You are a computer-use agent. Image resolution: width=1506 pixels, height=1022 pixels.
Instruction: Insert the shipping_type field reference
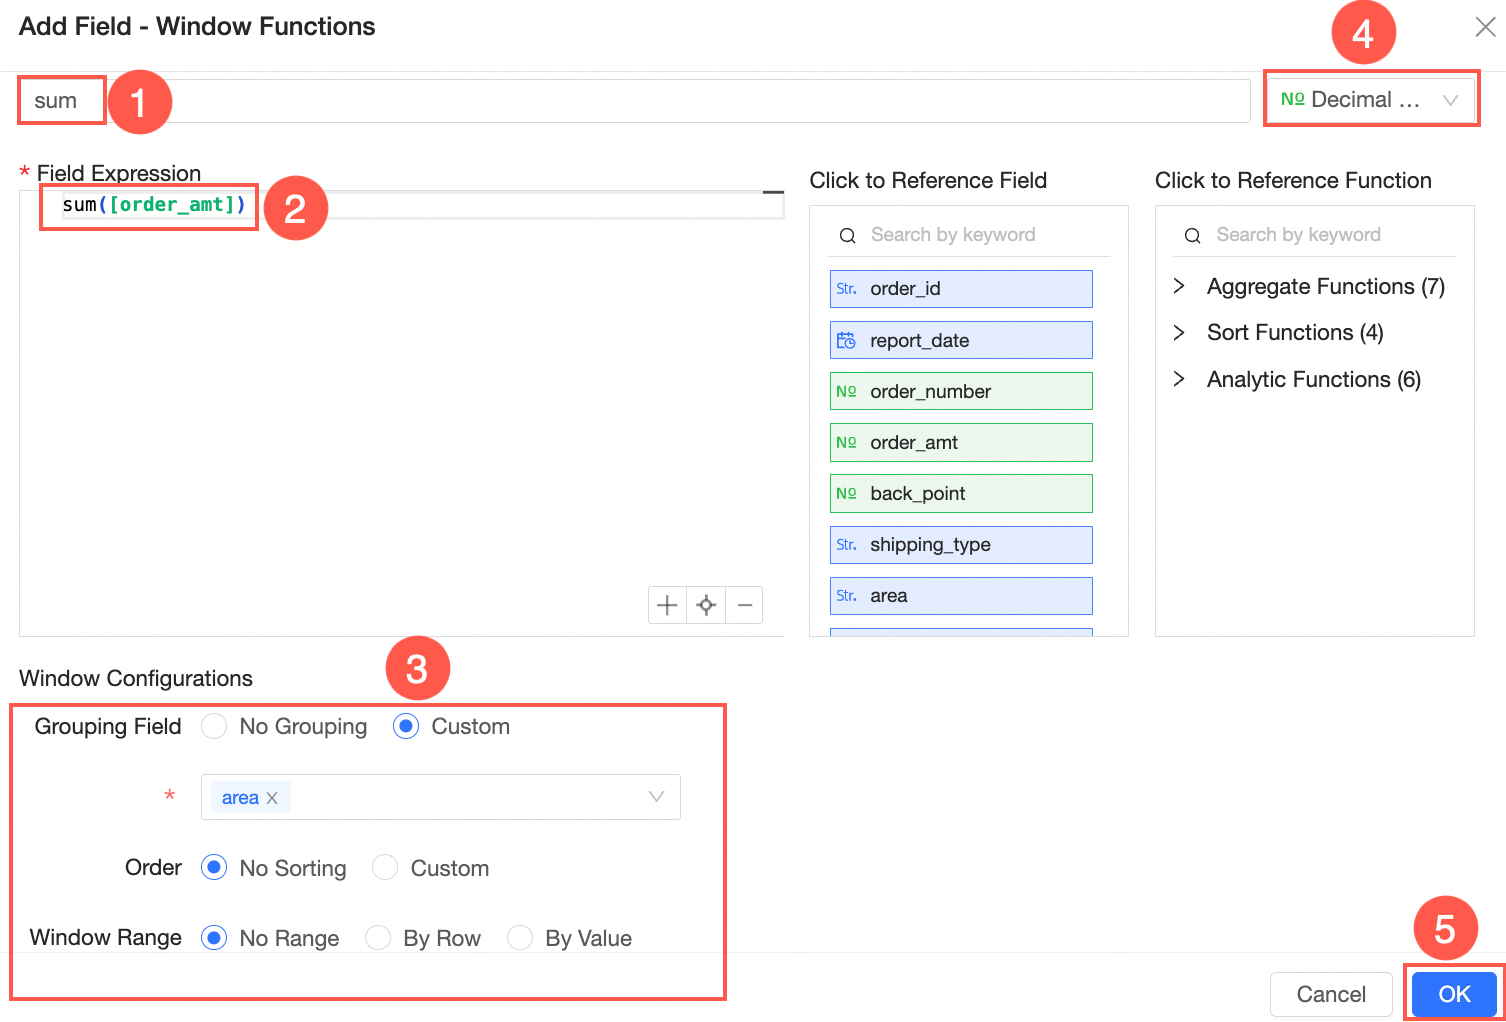click(x=960, y=545)
